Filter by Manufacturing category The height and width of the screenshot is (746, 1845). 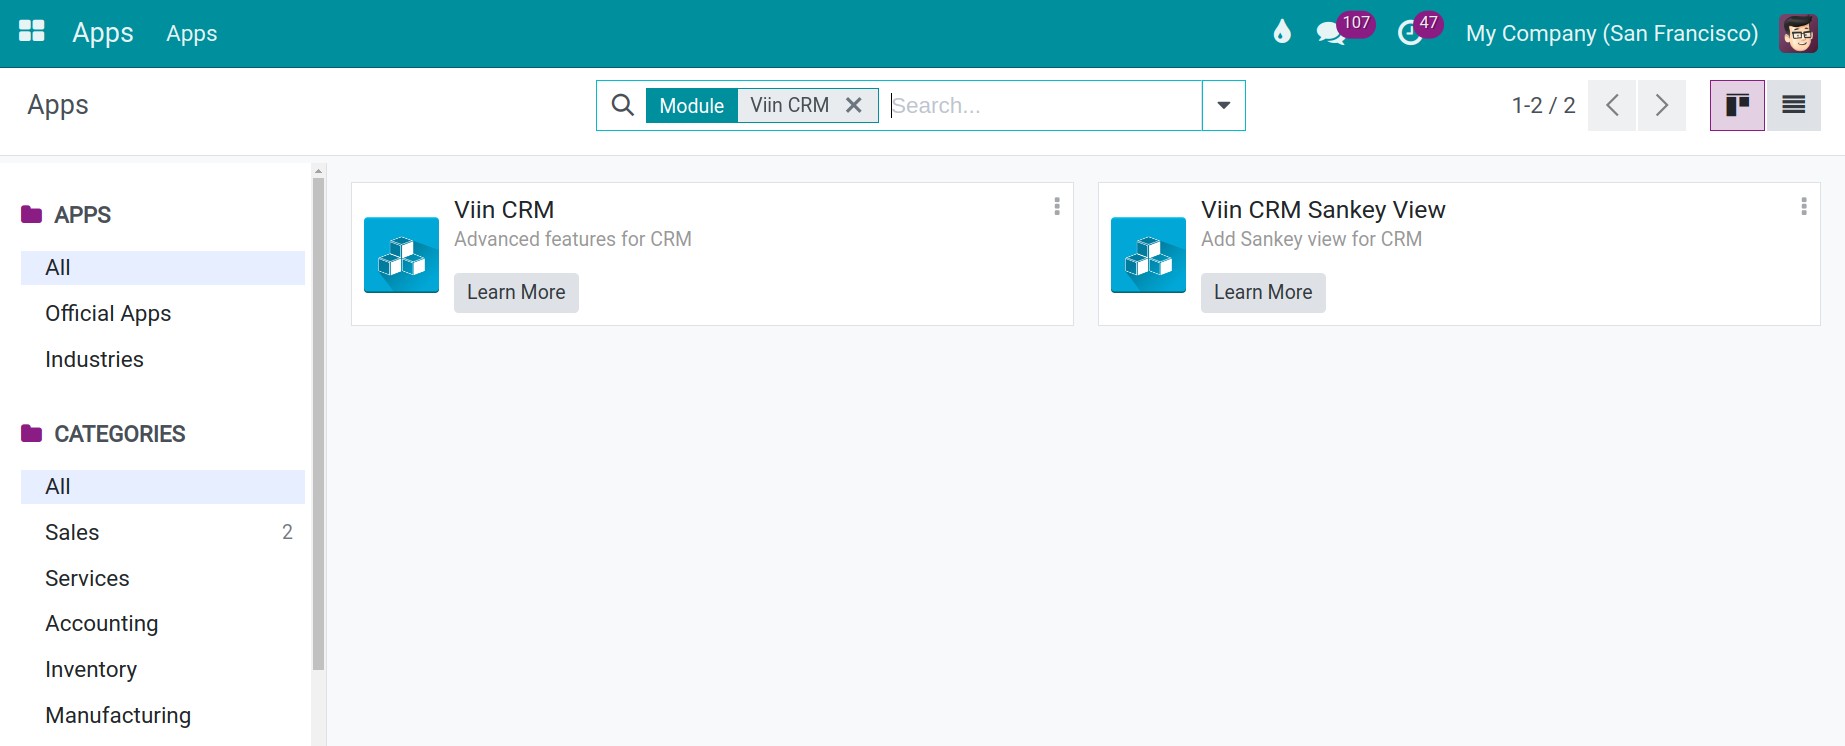coord(163,715)
